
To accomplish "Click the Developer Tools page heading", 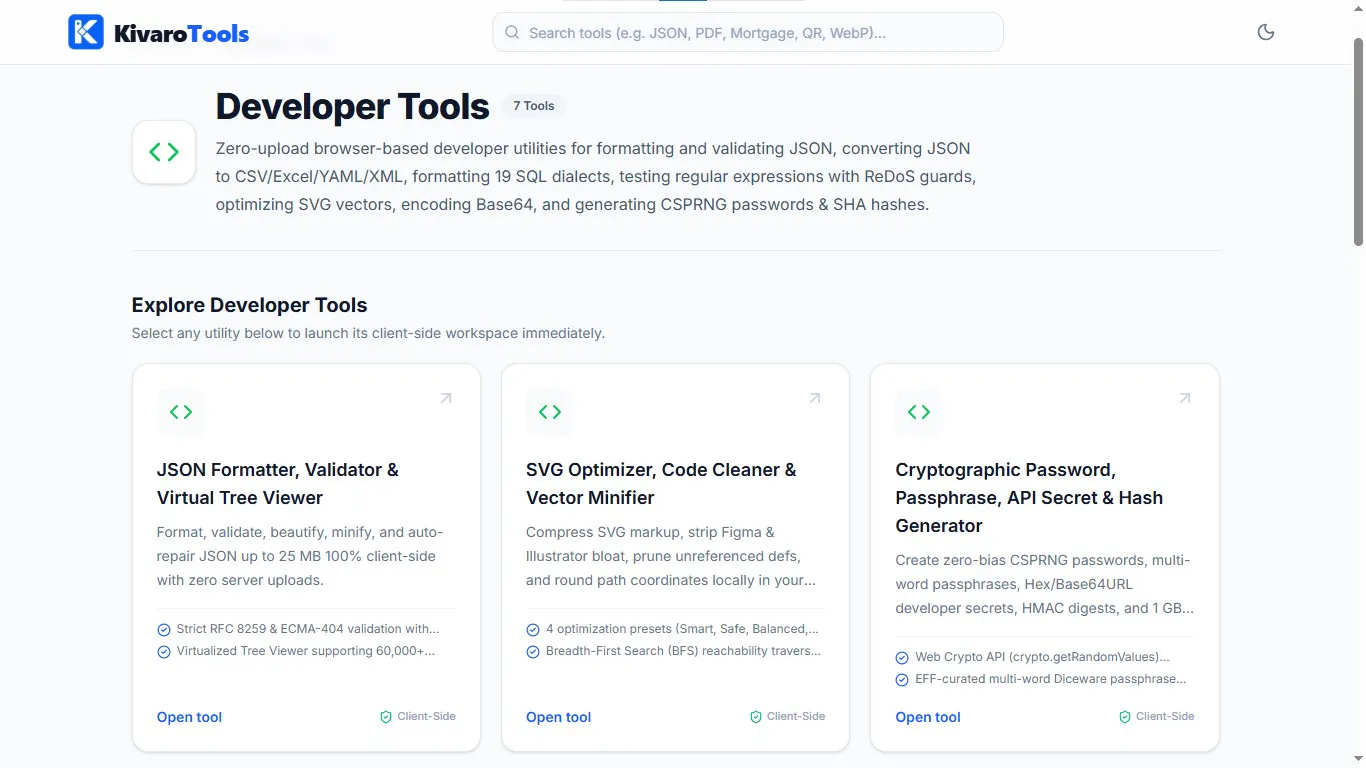I will (353, 107).
